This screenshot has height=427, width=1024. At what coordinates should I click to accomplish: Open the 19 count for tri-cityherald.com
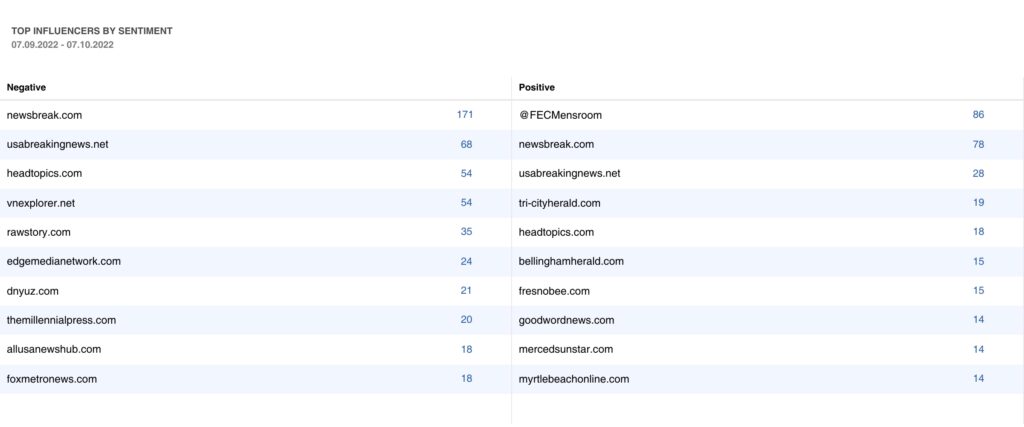(978, 203)
